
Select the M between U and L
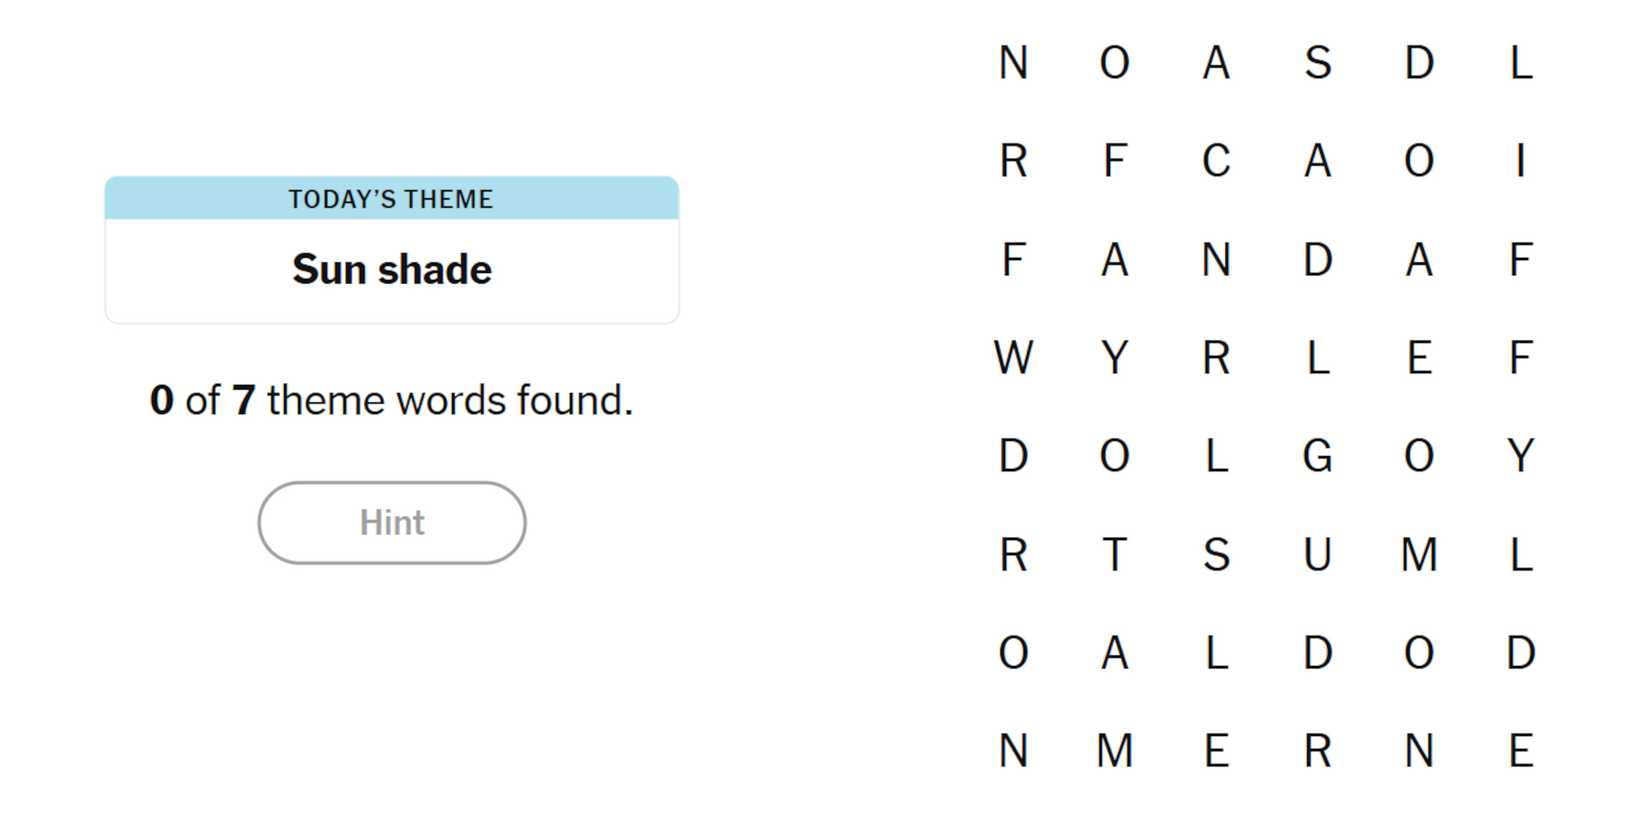(x=1419, y=555)
